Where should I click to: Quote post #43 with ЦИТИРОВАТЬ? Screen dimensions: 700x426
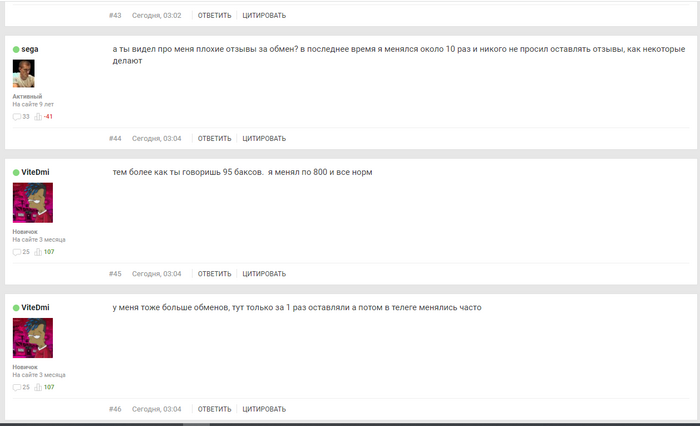(x=264, y=15)
